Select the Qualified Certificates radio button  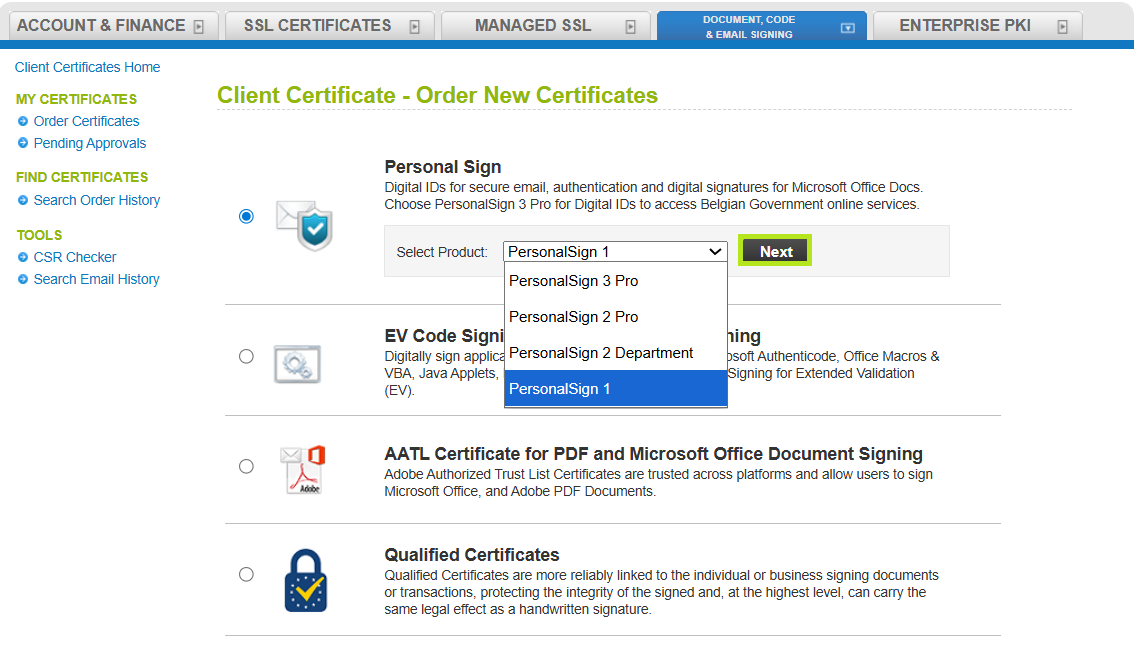tap(246, 573)
